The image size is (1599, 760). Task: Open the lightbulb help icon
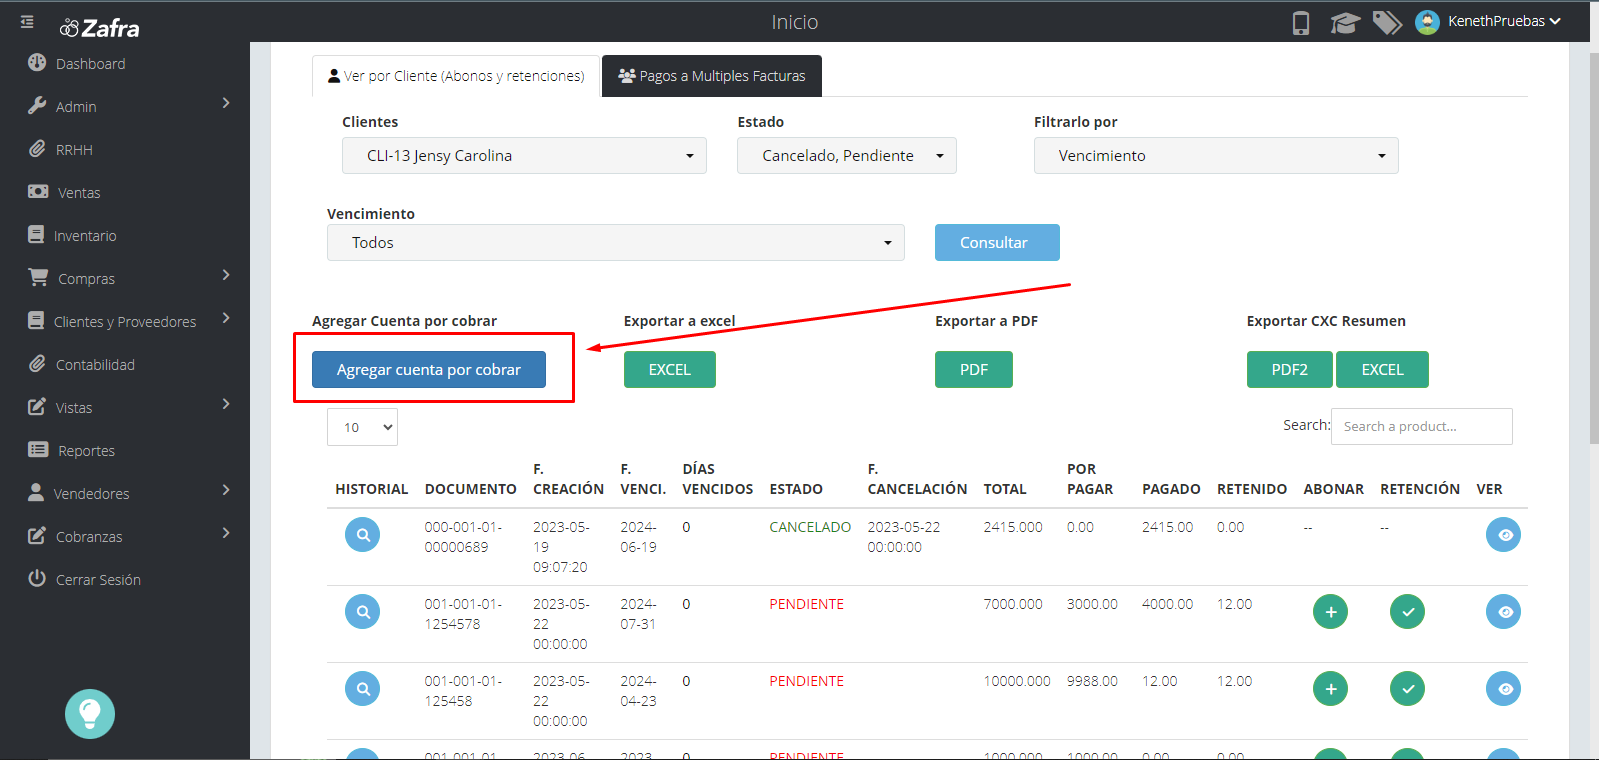click(90, 714)
